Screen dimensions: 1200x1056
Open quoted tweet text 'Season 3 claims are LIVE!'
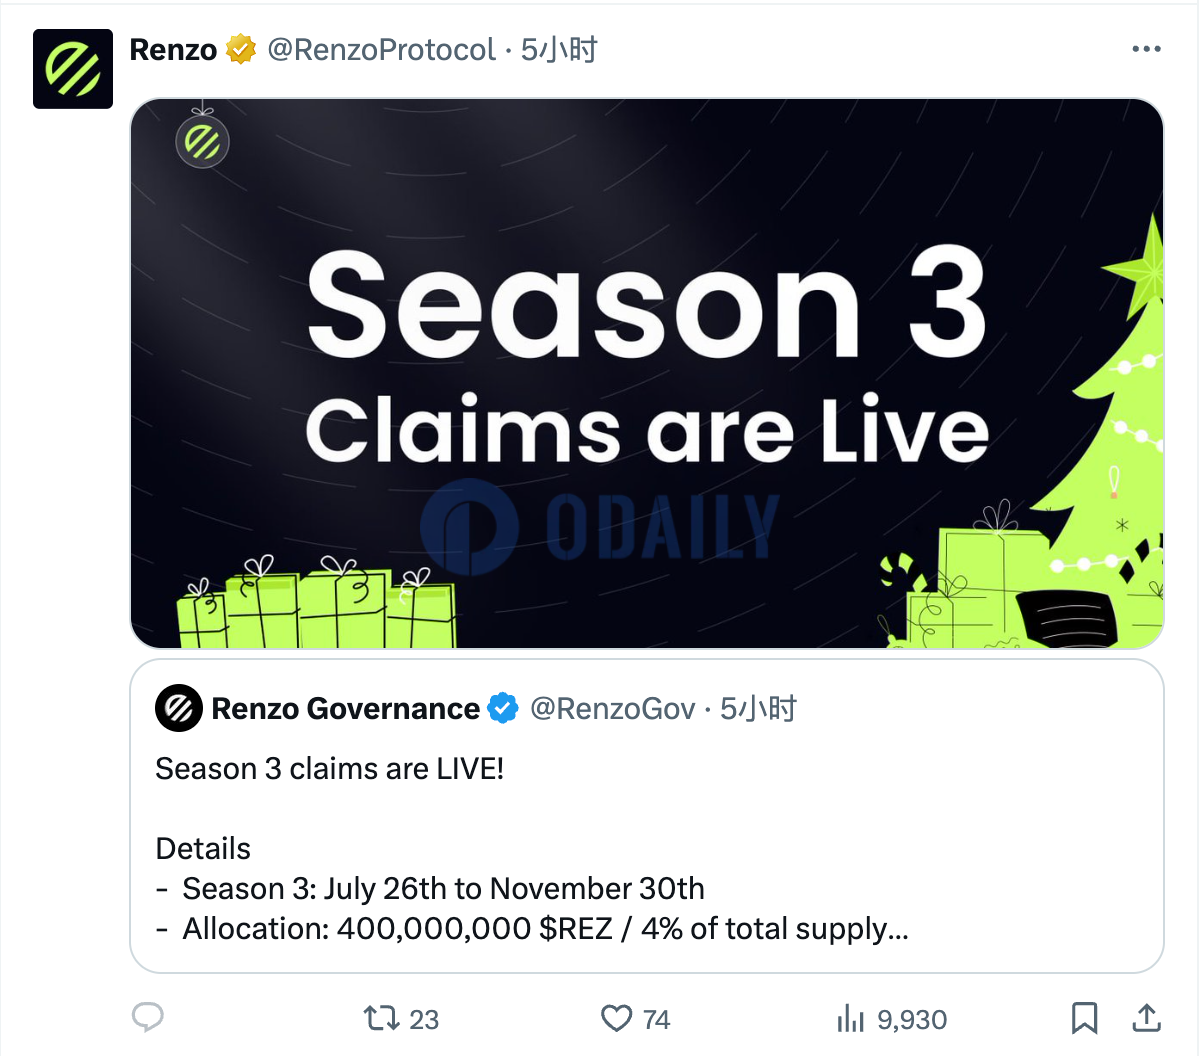point(330,769)
